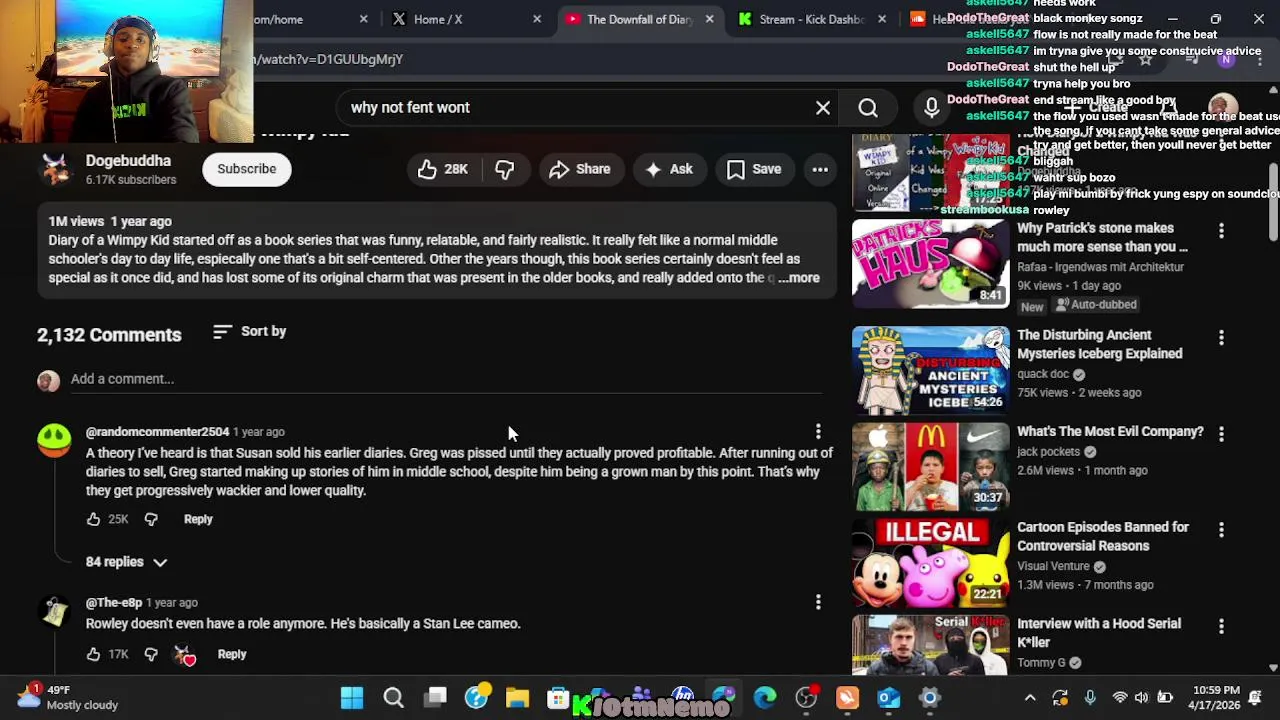Open more actions menu beside Save
Image resolution: width=1280 pixels, height=720 pixels.
click(820, 169)
